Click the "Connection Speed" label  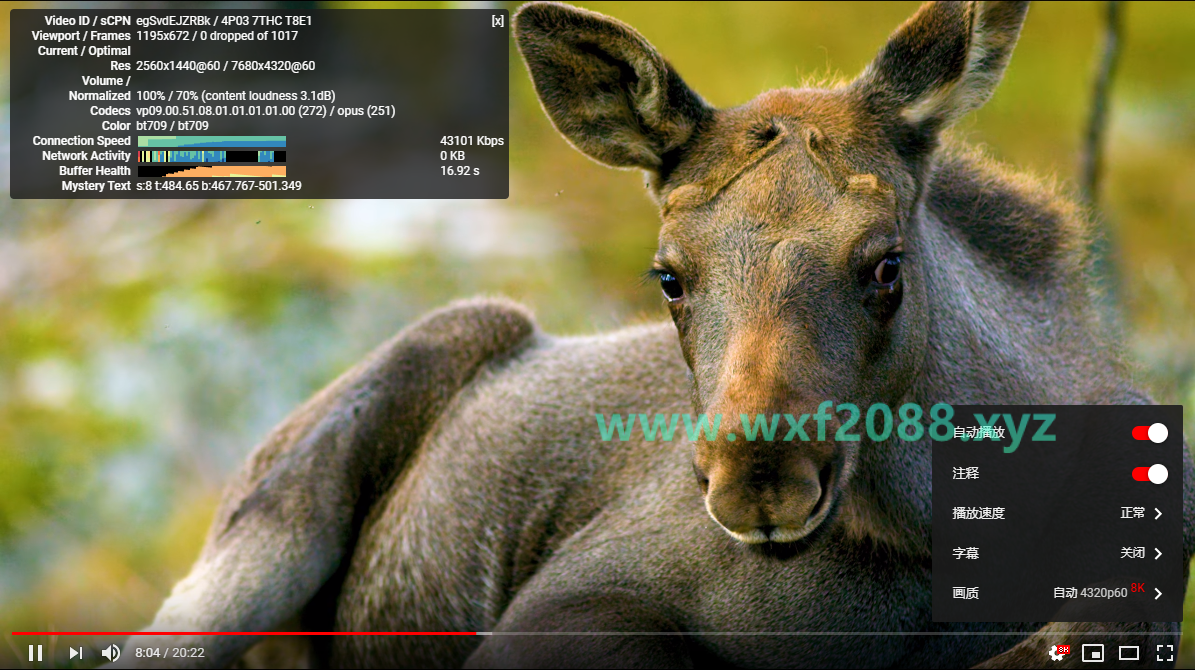pos(82,141)
